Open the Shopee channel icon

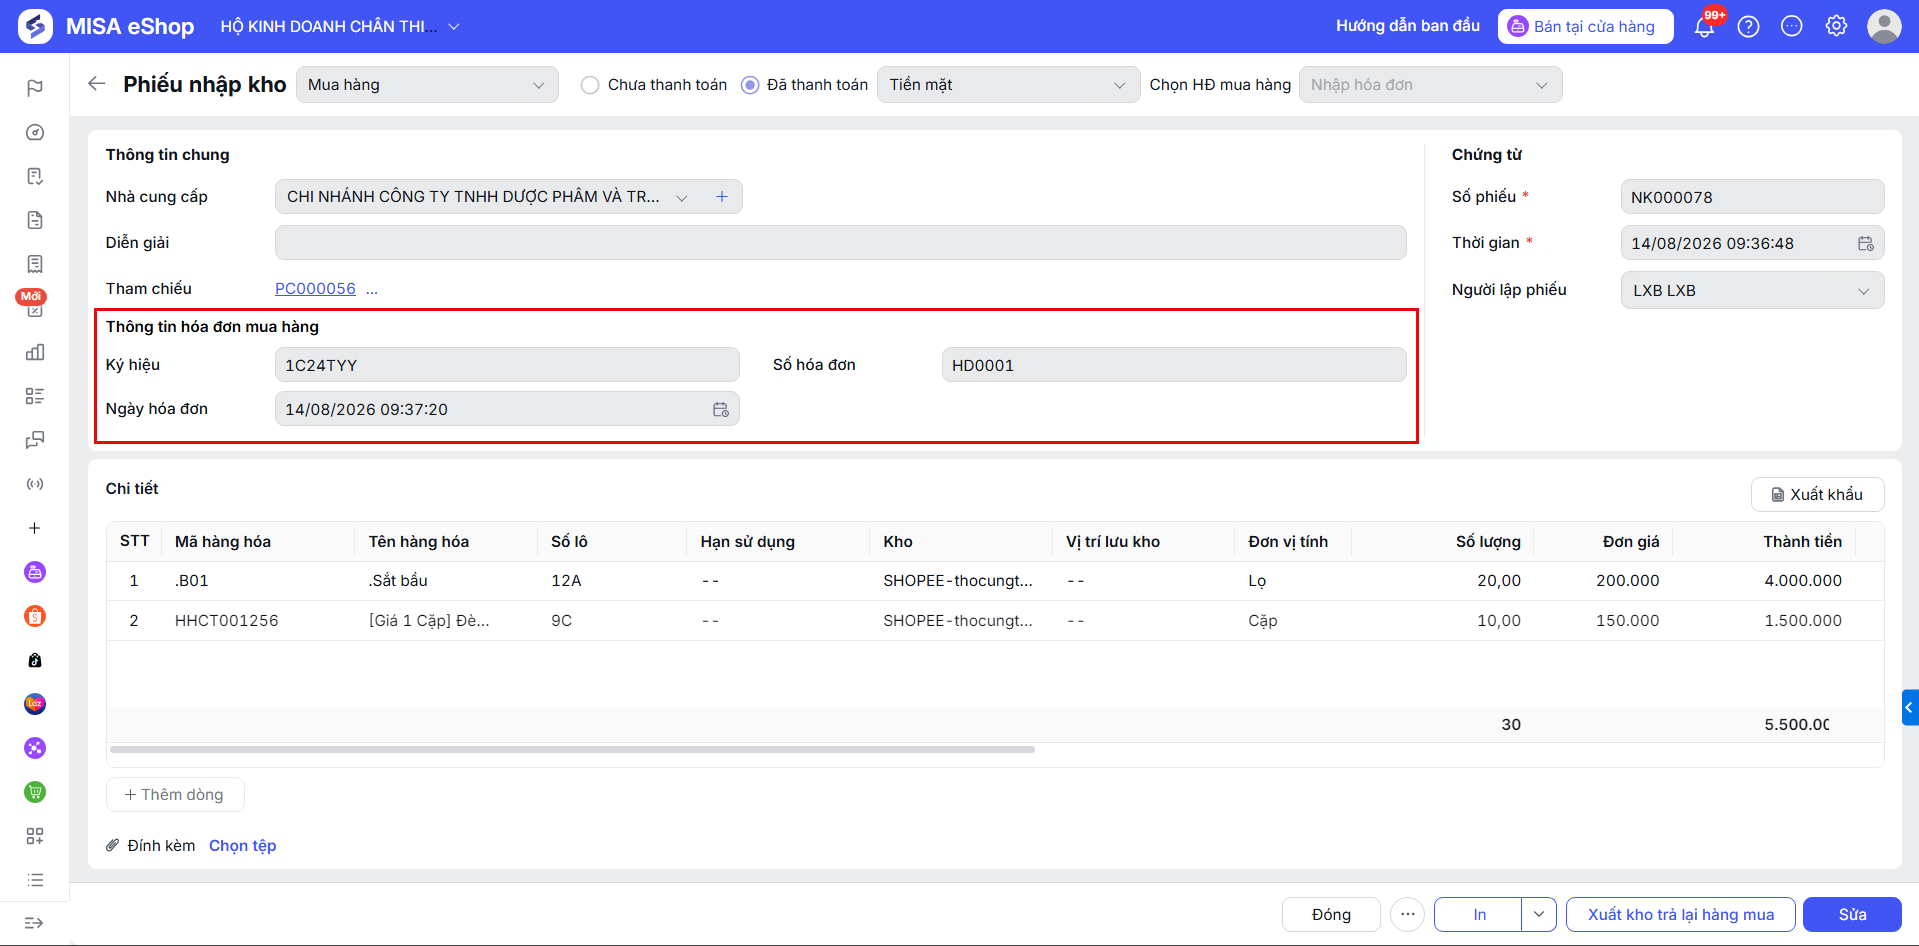pos(35,616)
